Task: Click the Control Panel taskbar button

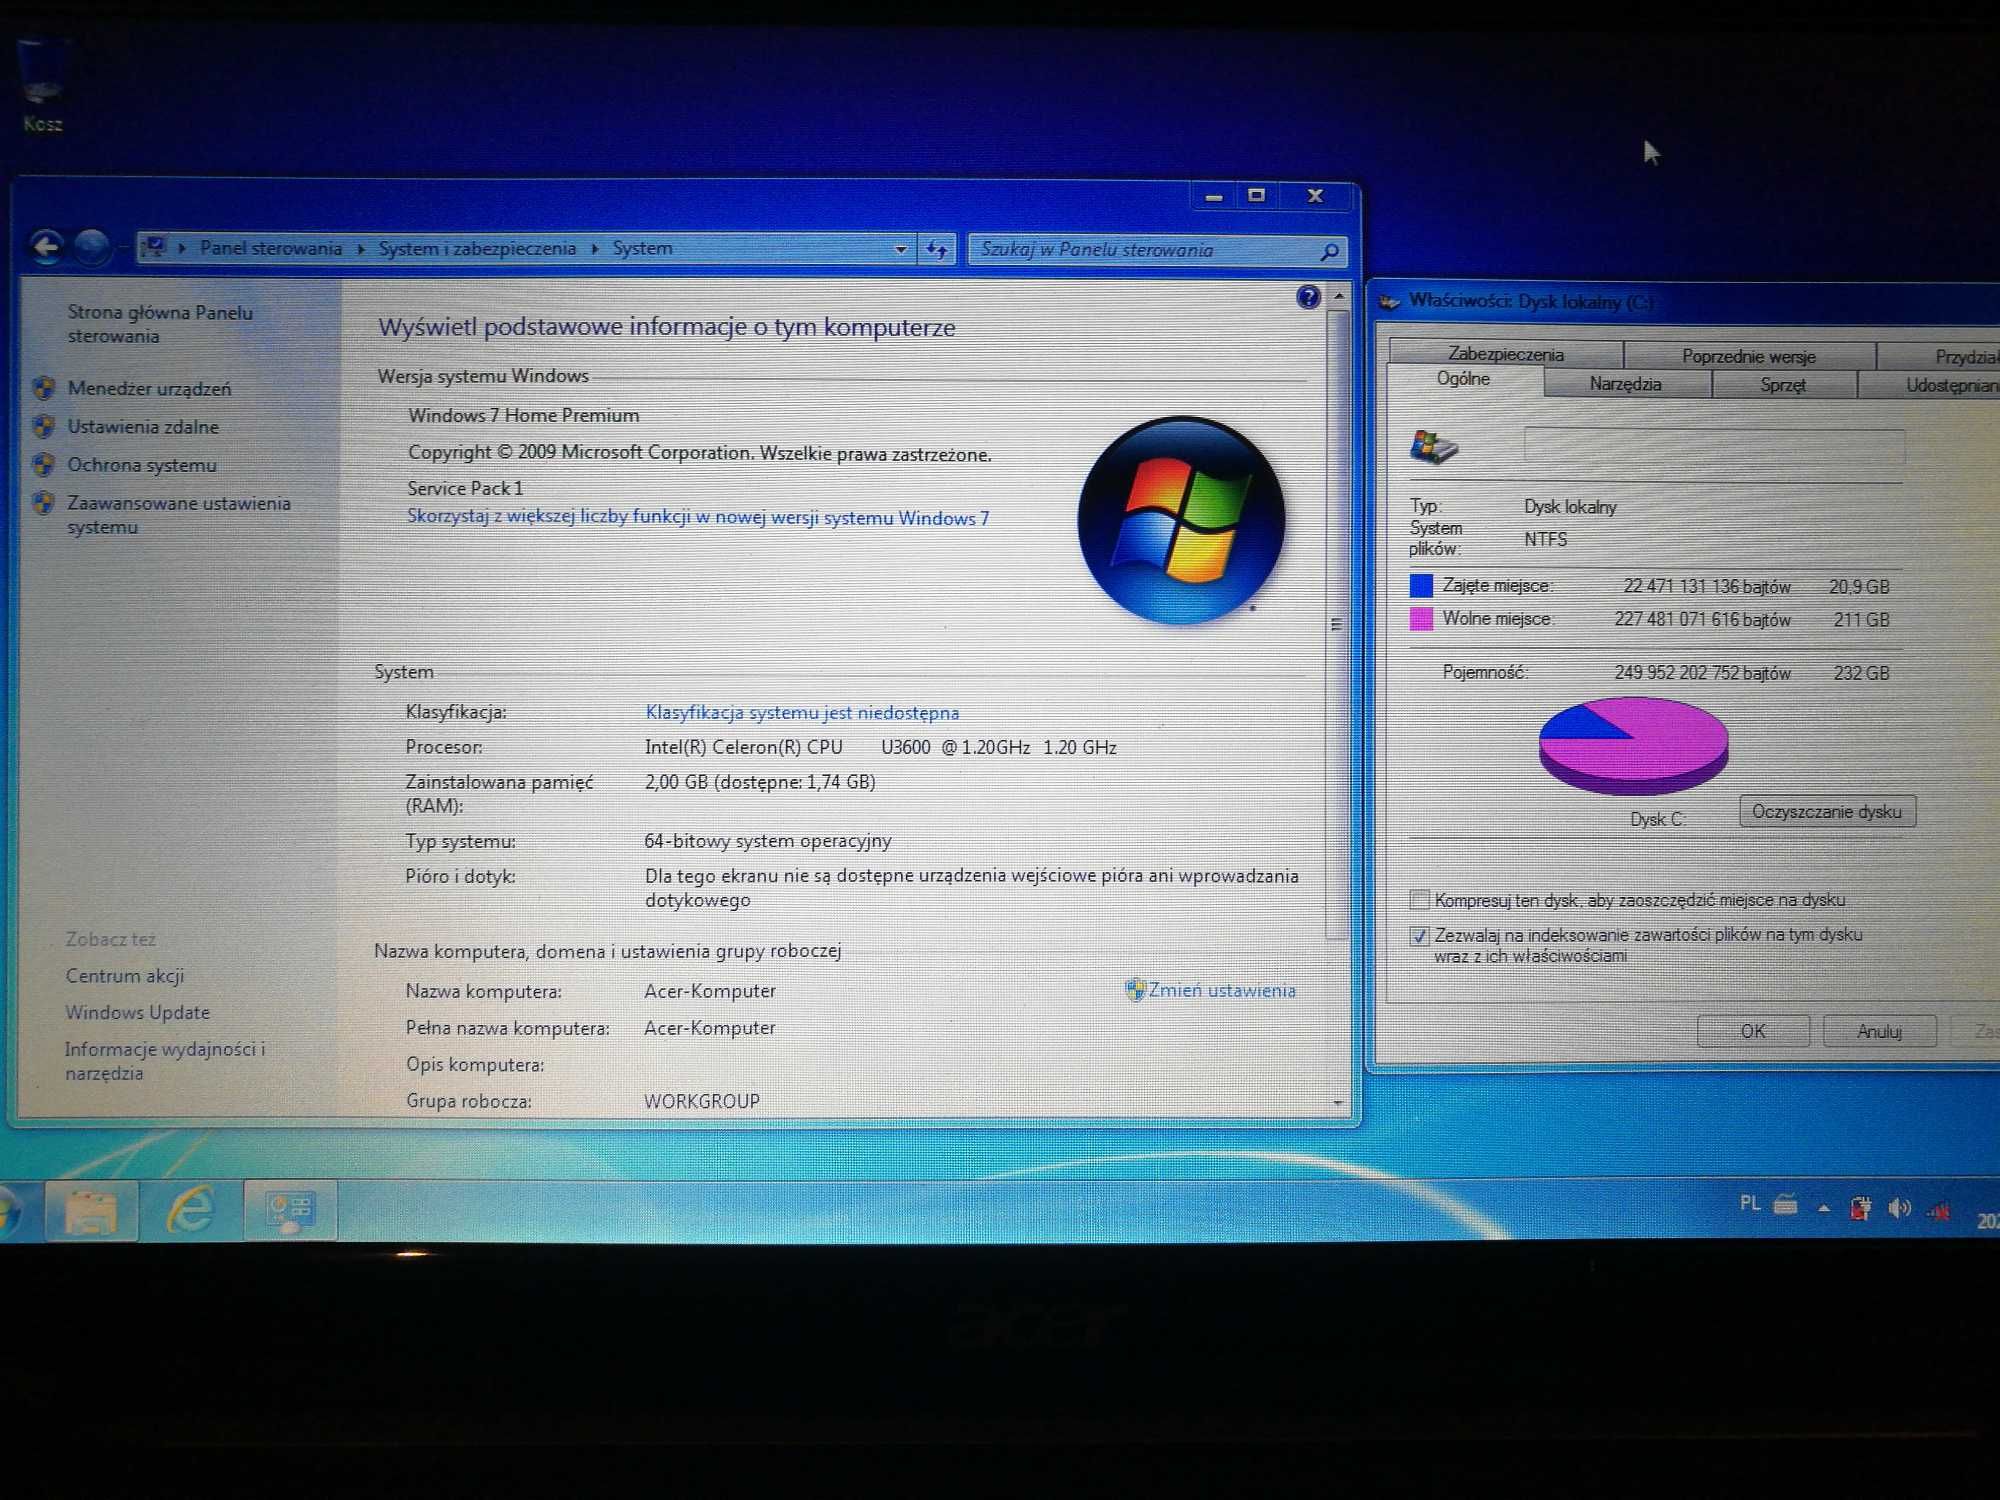Action: pos(291,1210)
